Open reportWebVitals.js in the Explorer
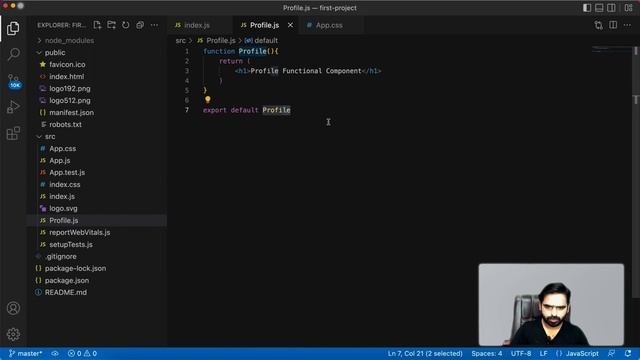 (x=97, y=232)
